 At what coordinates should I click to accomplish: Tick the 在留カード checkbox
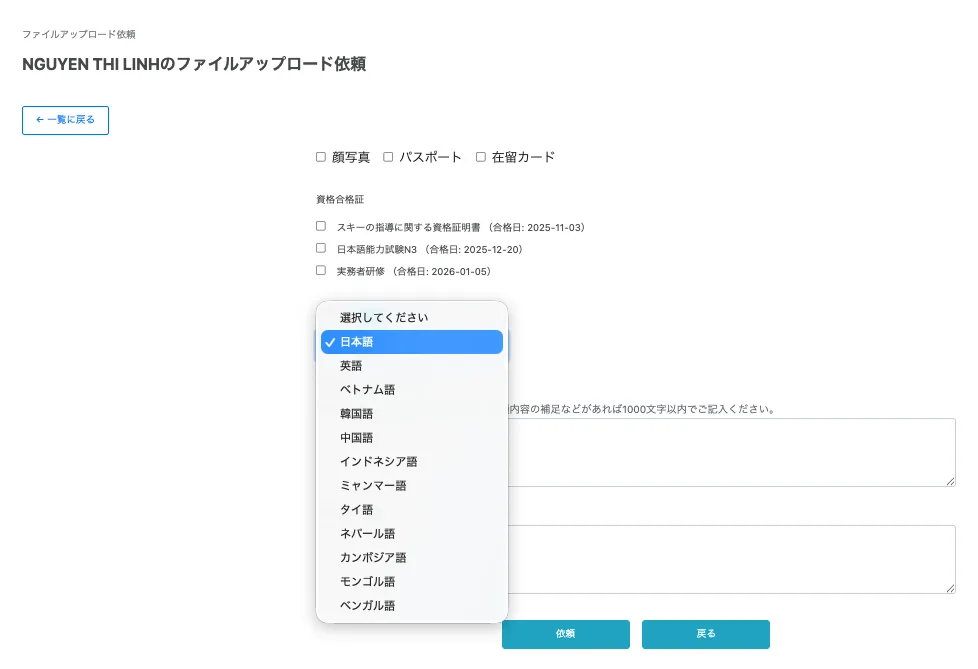click(480, 157)
